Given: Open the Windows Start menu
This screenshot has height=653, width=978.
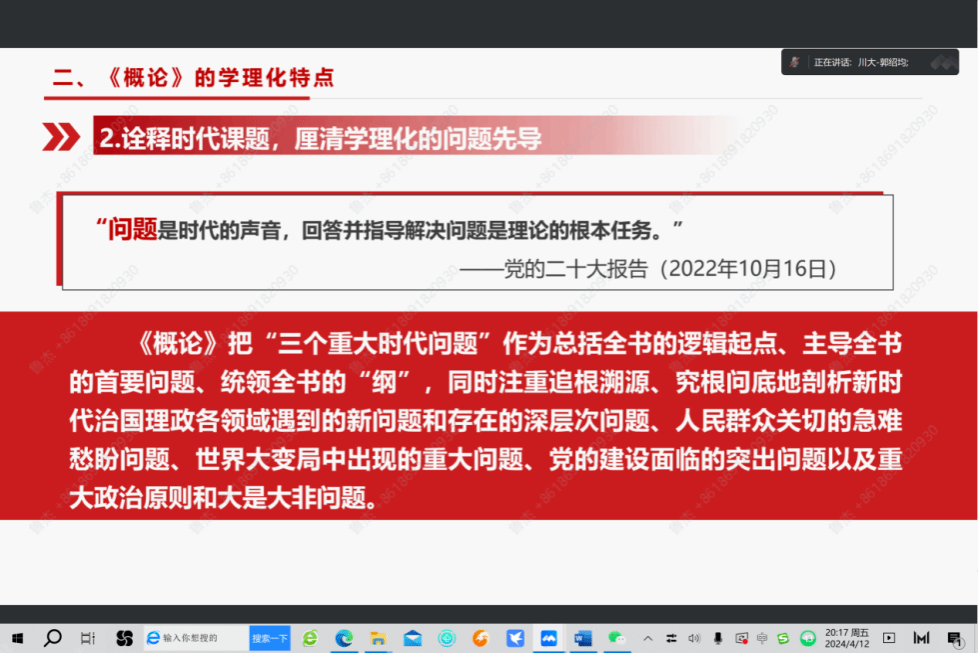Looking at the screenshot, I should pos(17,638).
